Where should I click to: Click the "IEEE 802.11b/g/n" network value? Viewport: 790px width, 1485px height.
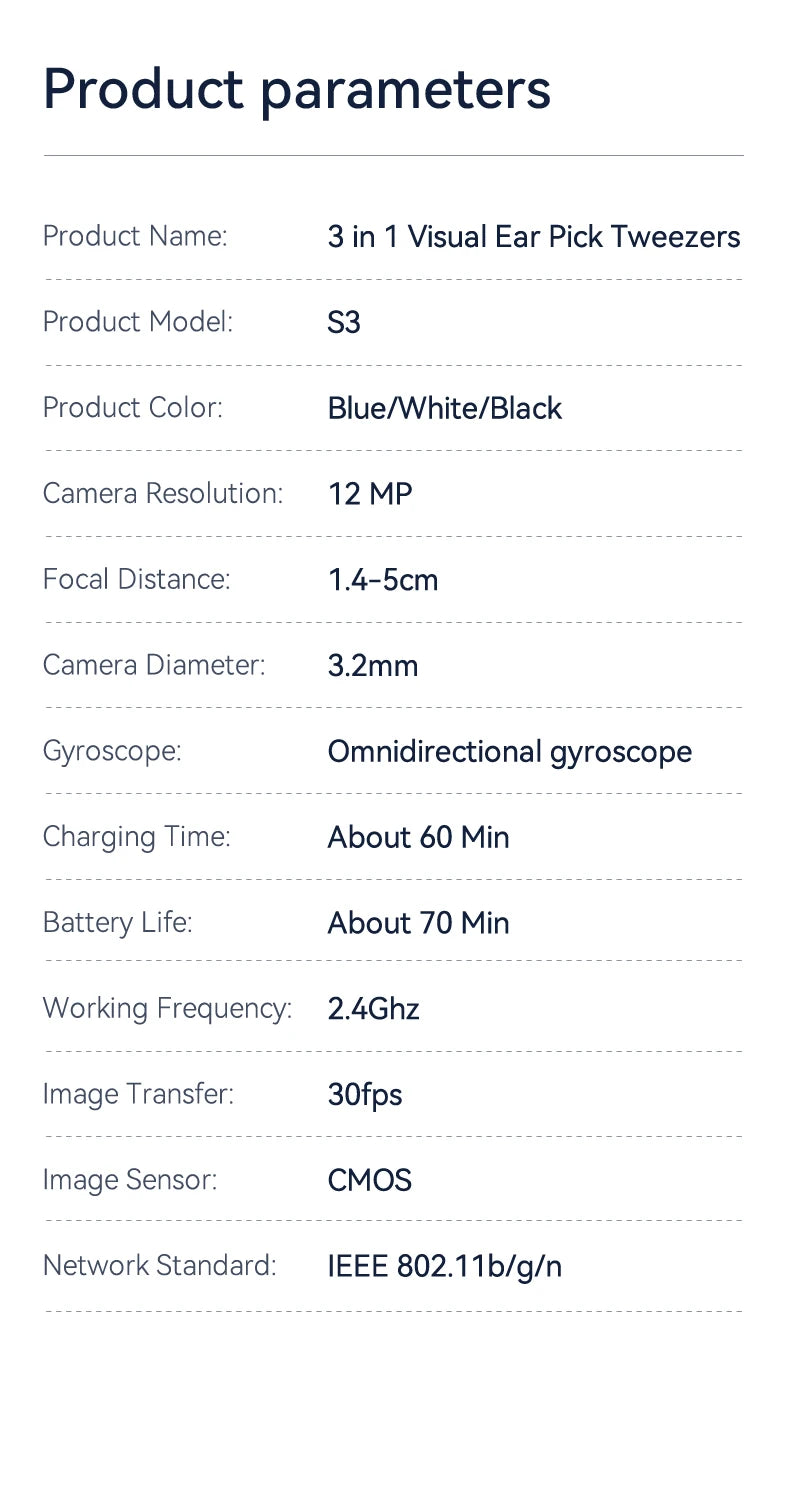445,1267
